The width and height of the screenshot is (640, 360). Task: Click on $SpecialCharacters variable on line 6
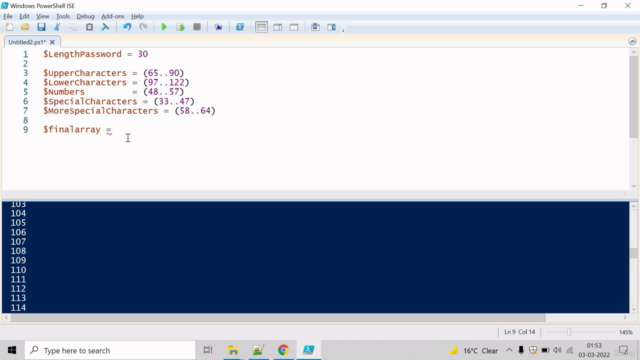(x=90, y=101)
